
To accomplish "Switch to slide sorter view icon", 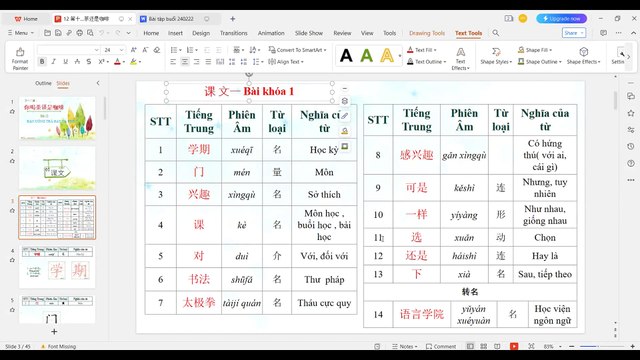I will 484,346.
